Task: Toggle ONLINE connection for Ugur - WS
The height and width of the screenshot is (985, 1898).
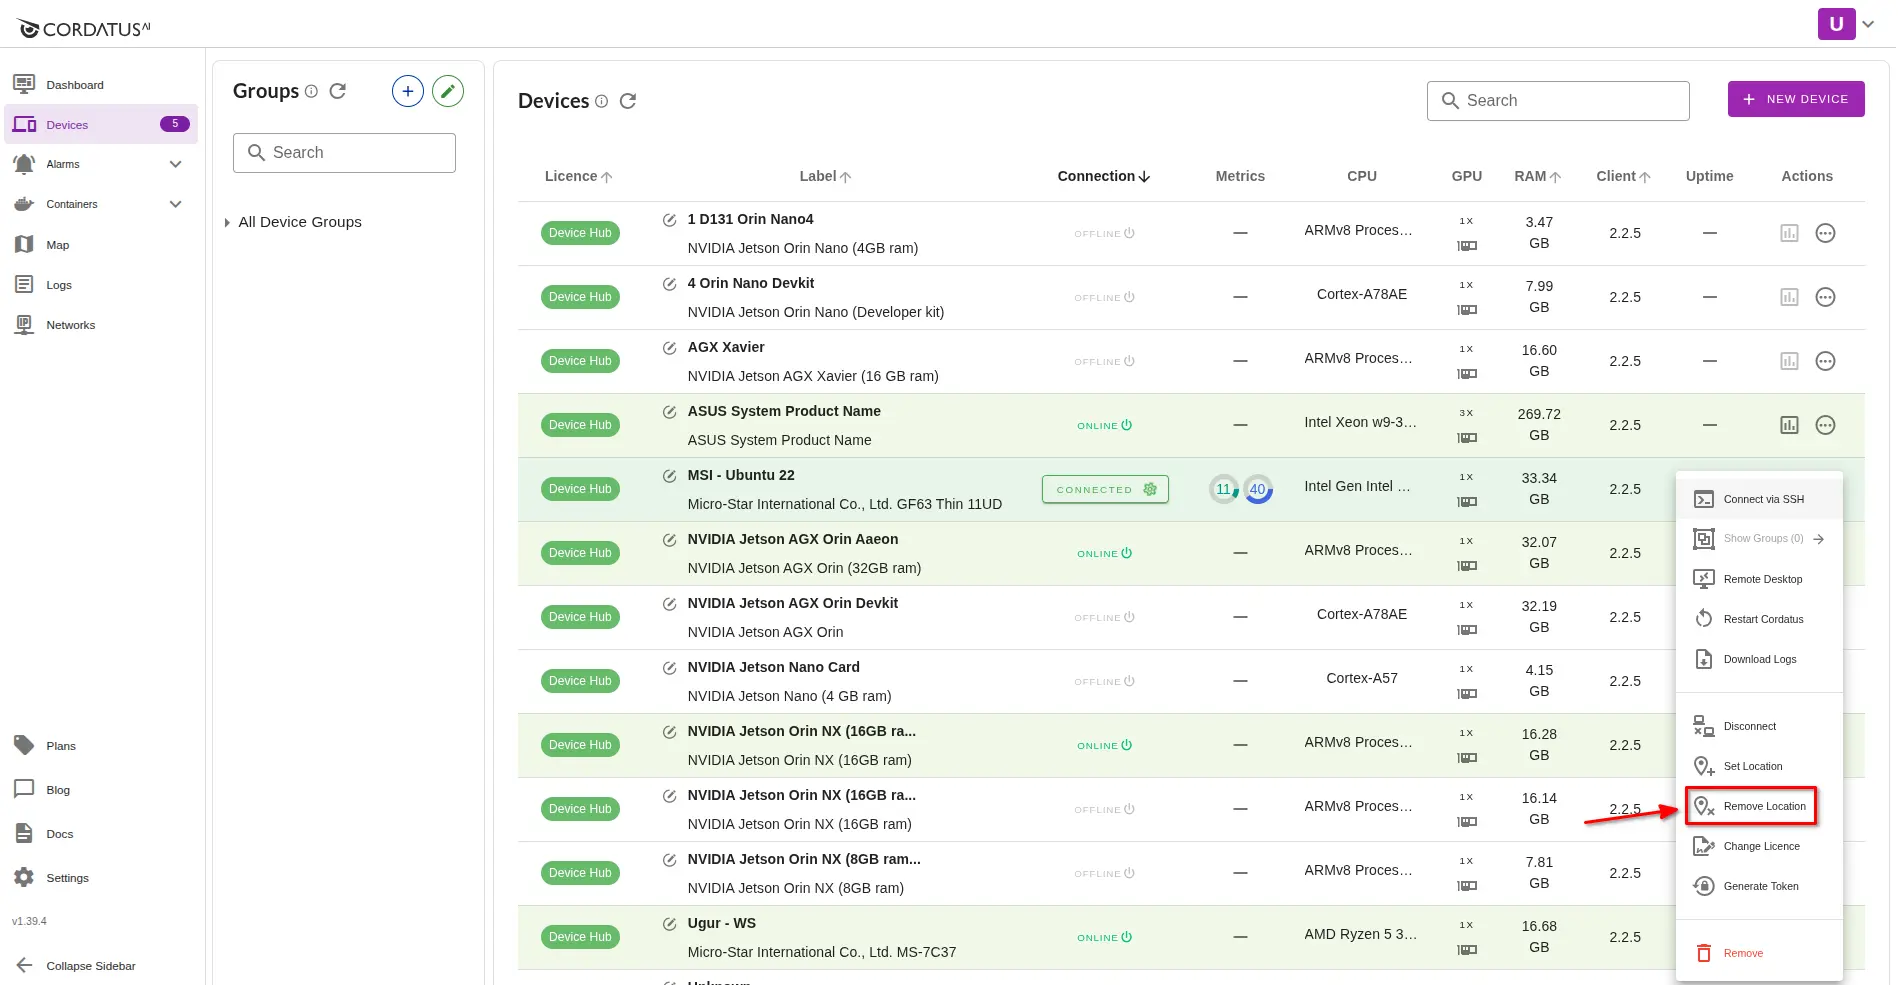Action: pyautogui.click(x=1104, y=937)
